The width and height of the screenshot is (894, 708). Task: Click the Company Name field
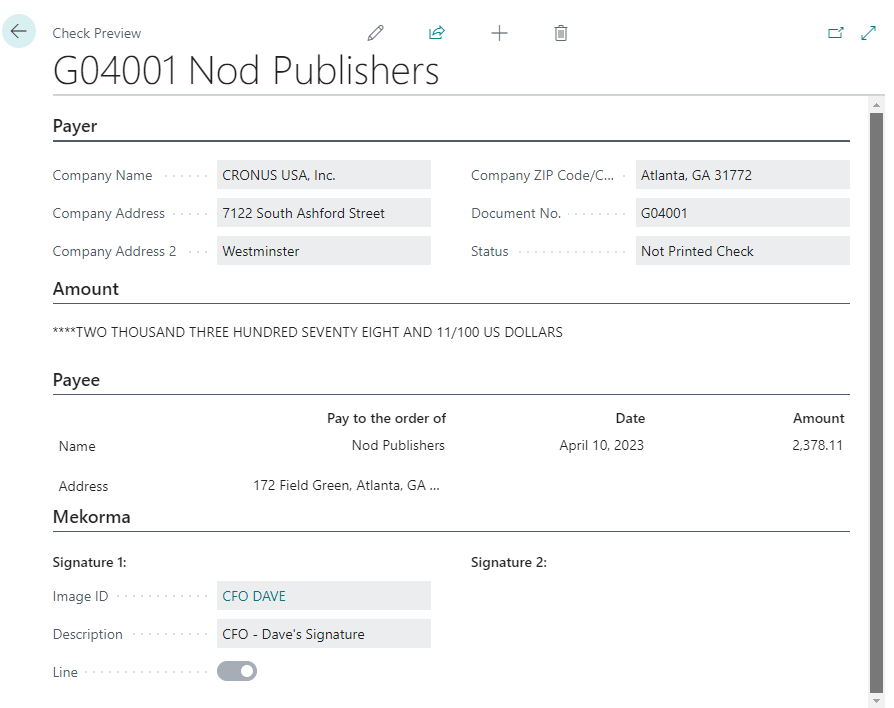point(323,175)
